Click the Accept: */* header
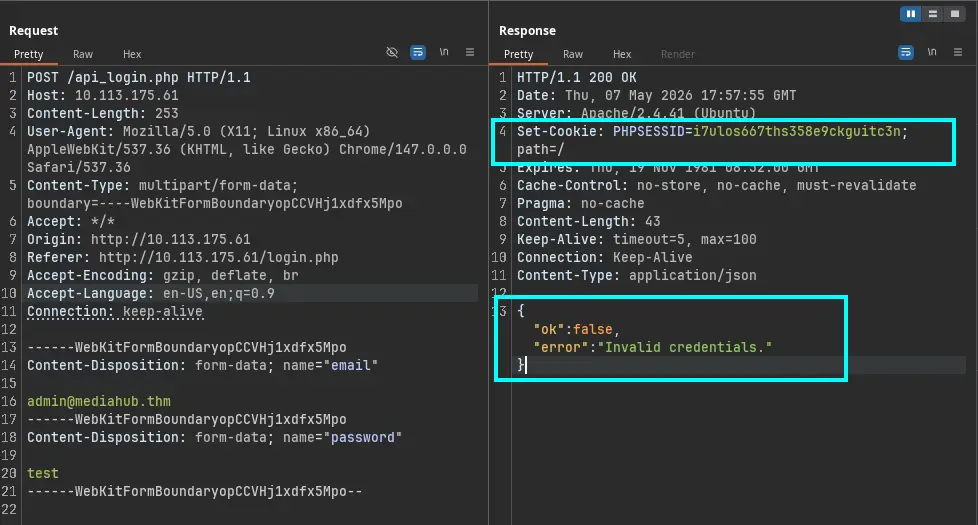Screen dimensions: 978x525 [x=70, y=221]
